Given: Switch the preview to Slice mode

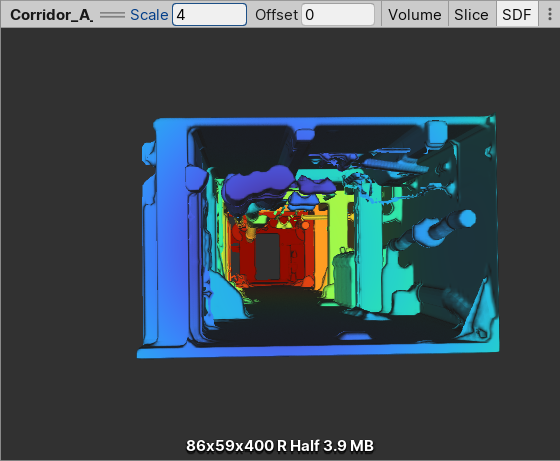Looking at the screenshot, I should (x=471, y=15).
